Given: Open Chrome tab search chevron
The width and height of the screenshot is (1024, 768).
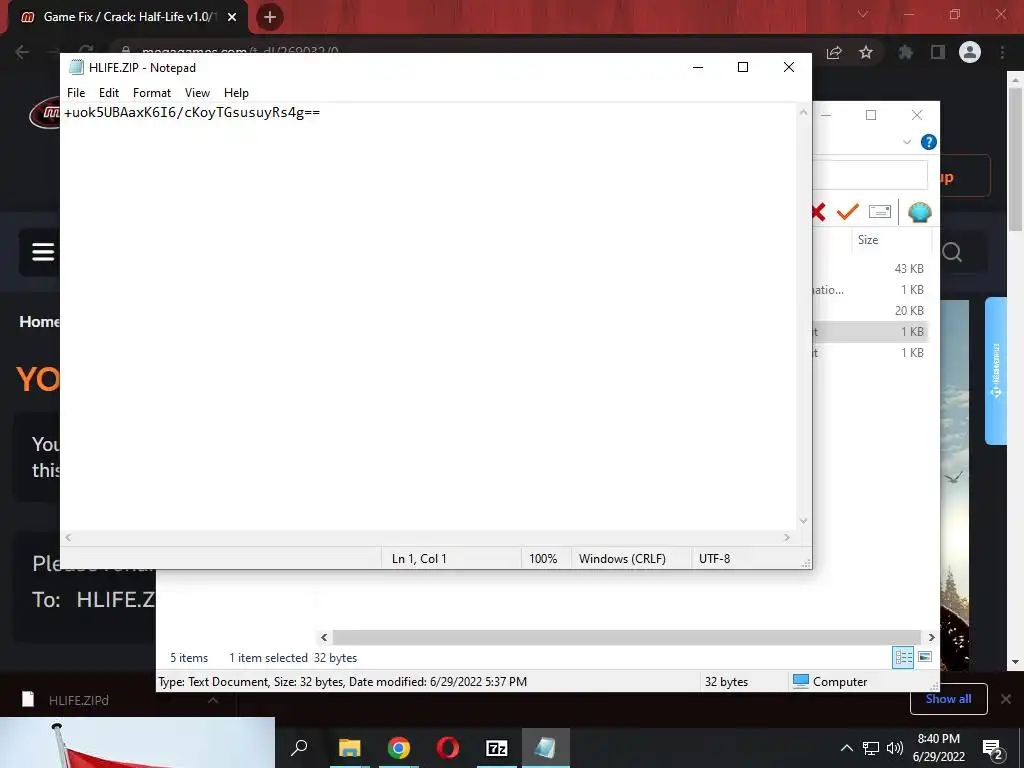Looking at the screenshot, I should tap(863, 14).
